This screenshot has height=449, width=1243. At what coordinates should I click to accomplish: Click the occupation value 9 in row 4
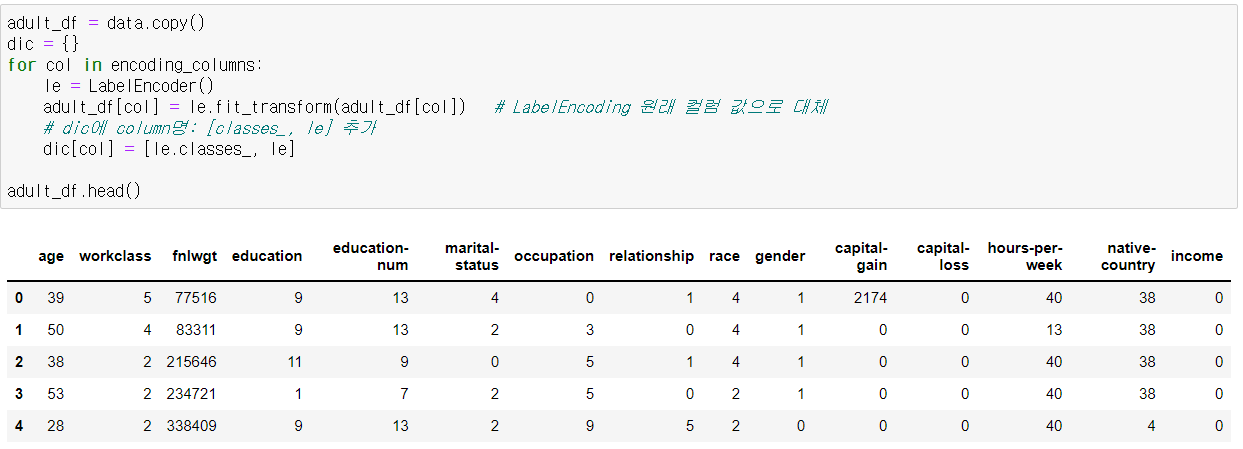pos(589,426)
